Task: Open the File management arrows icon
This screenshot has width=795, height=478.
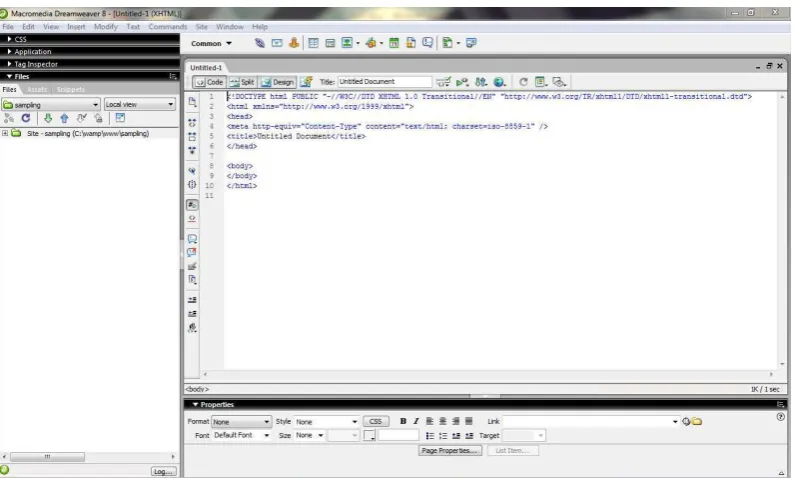Action: [481, 82]
